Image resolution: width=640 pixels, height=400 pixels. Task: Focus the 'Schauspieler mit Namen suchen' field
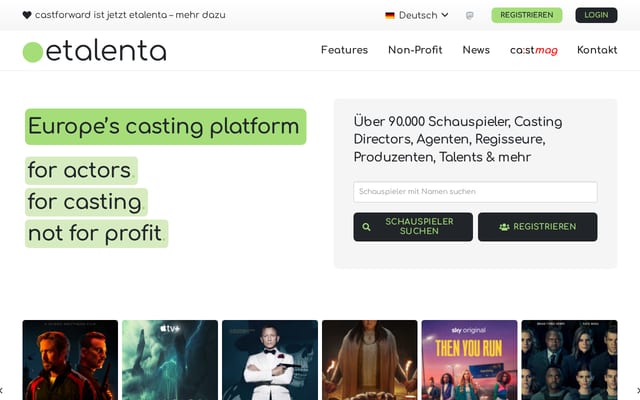pos(475,192)
